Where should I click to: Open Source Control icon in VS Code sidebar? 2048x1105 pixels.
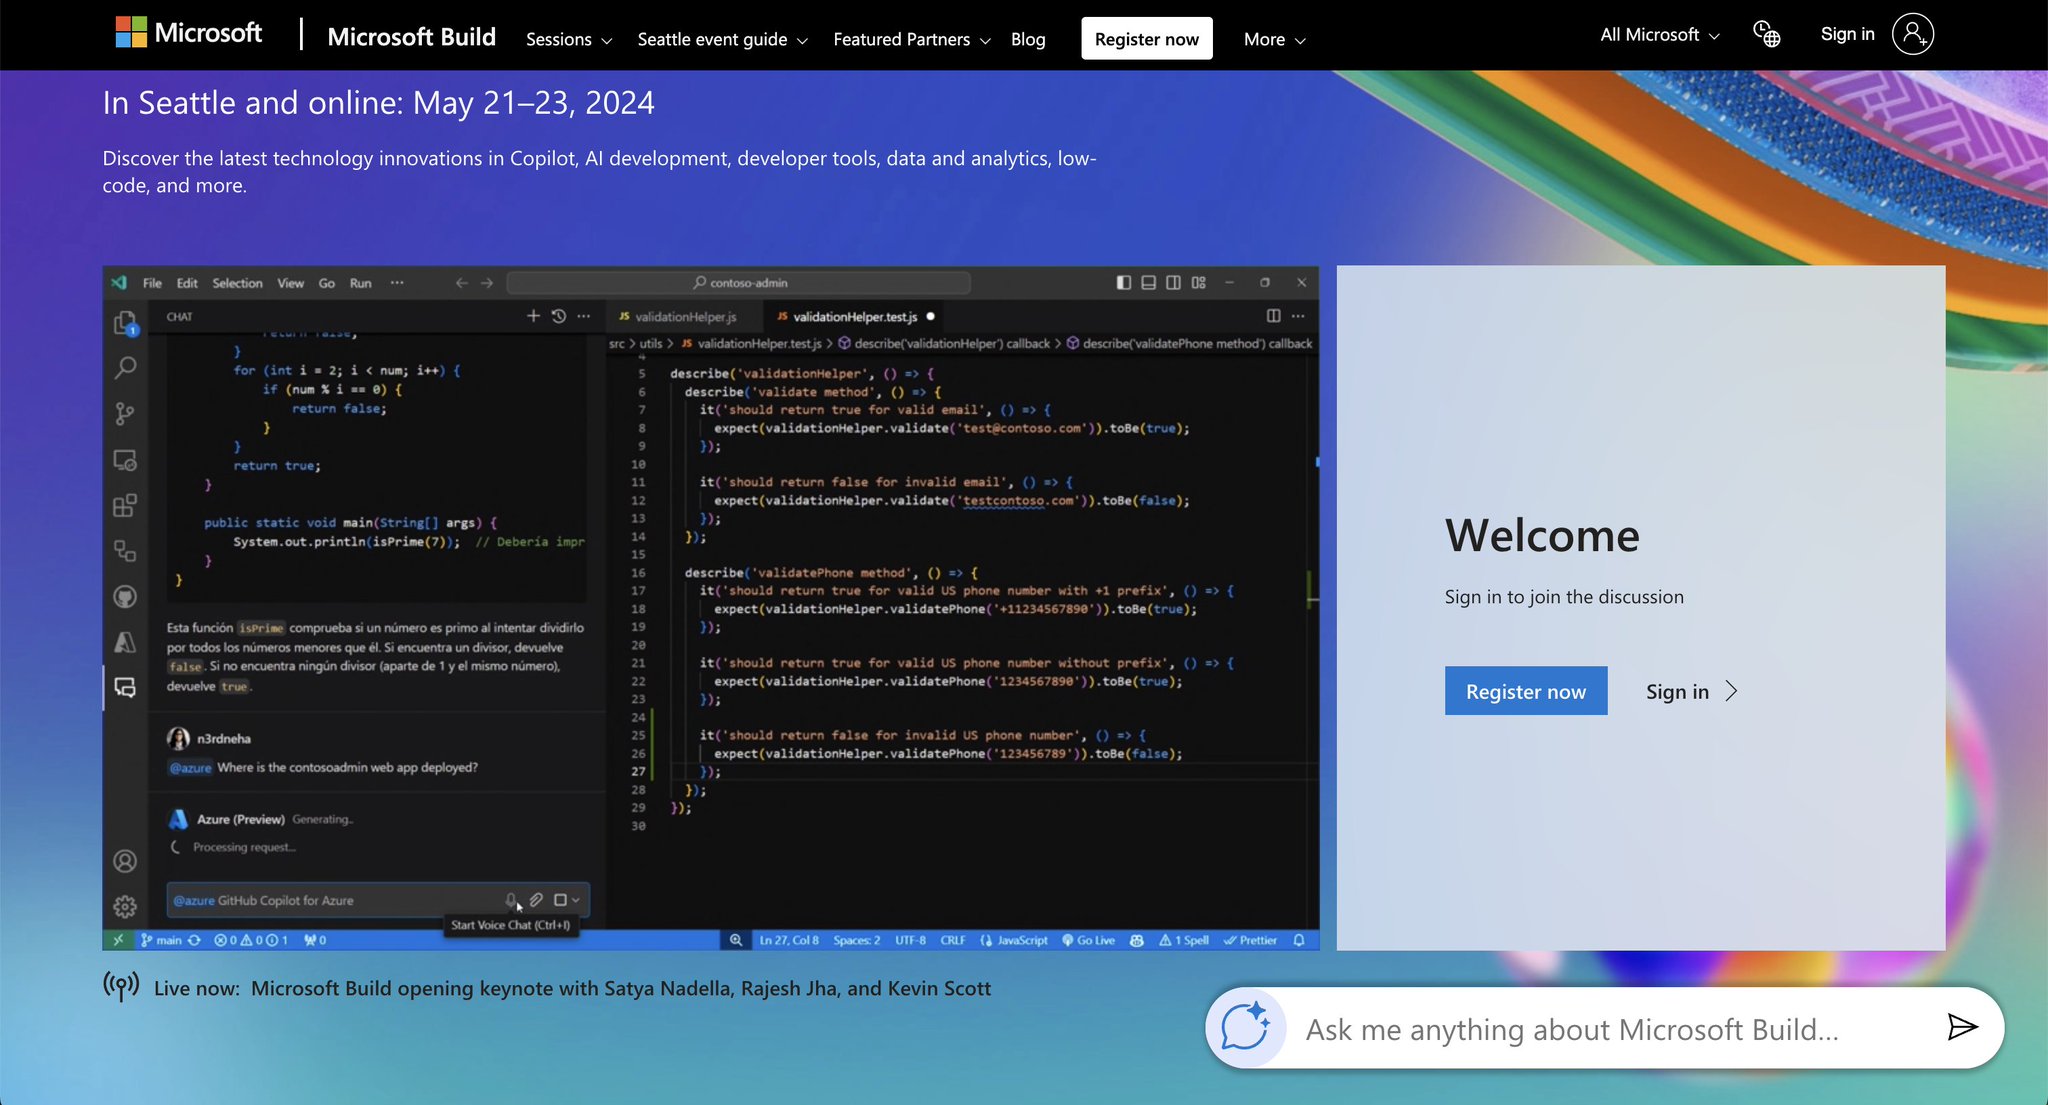(125, 413)
